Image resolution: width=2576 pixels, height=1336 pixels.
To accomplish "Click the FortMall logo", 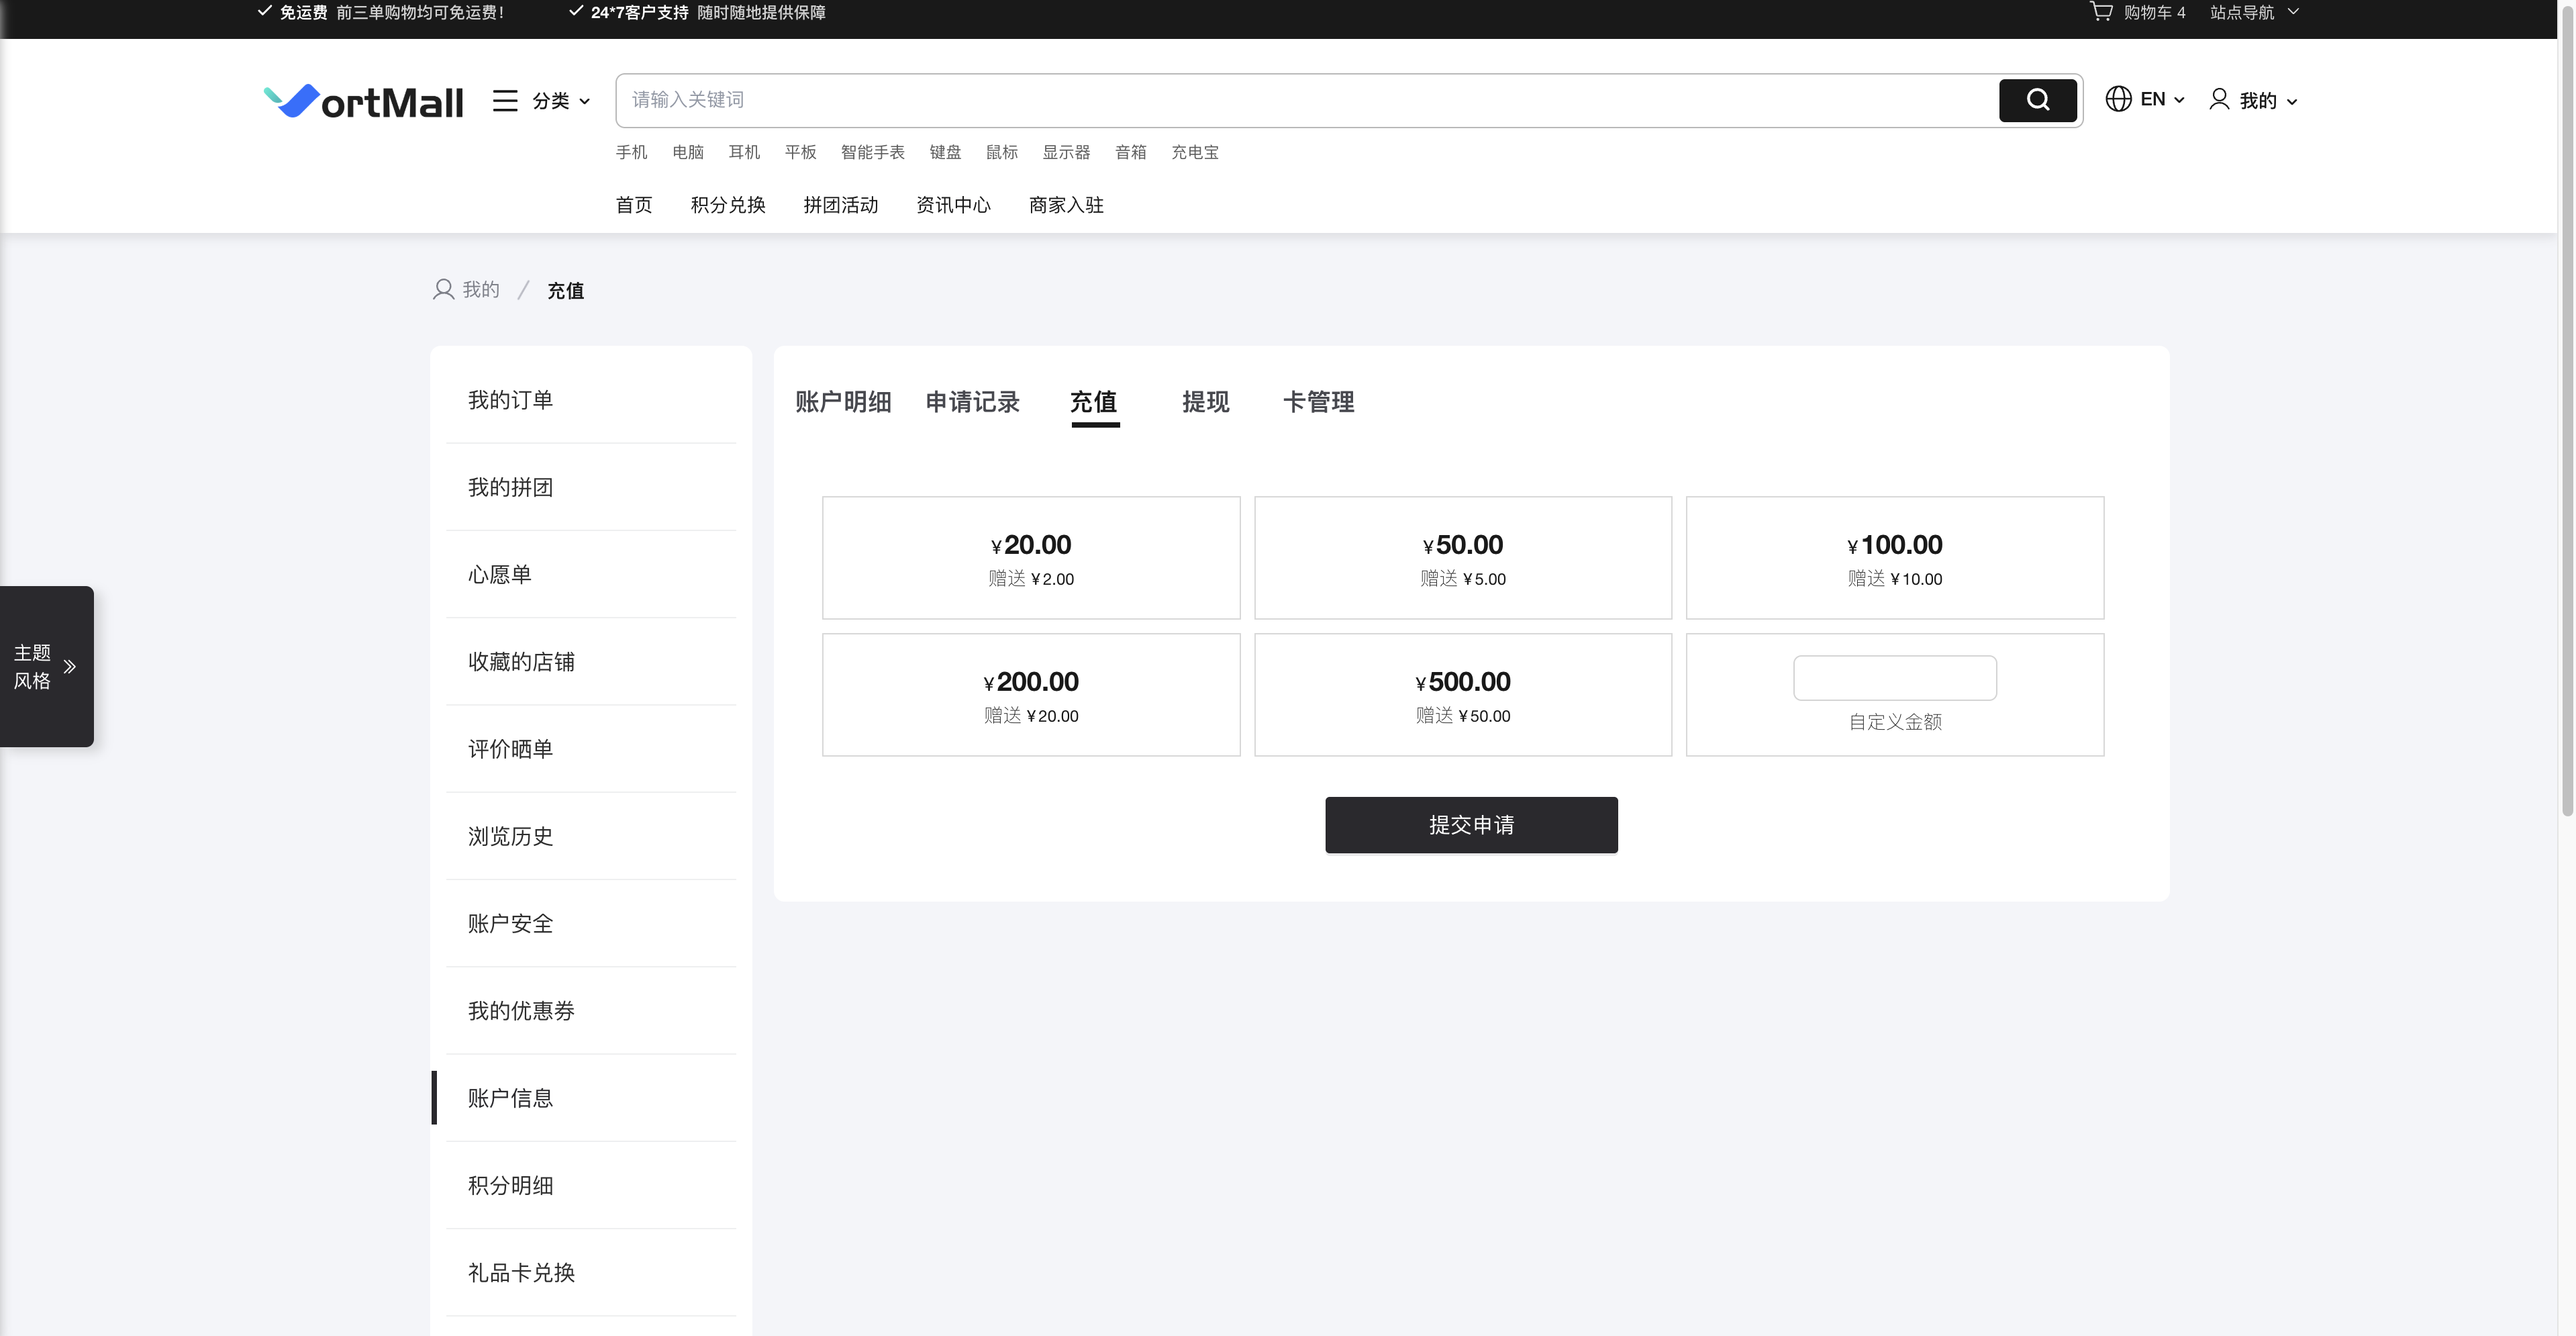I will point(363,101).
